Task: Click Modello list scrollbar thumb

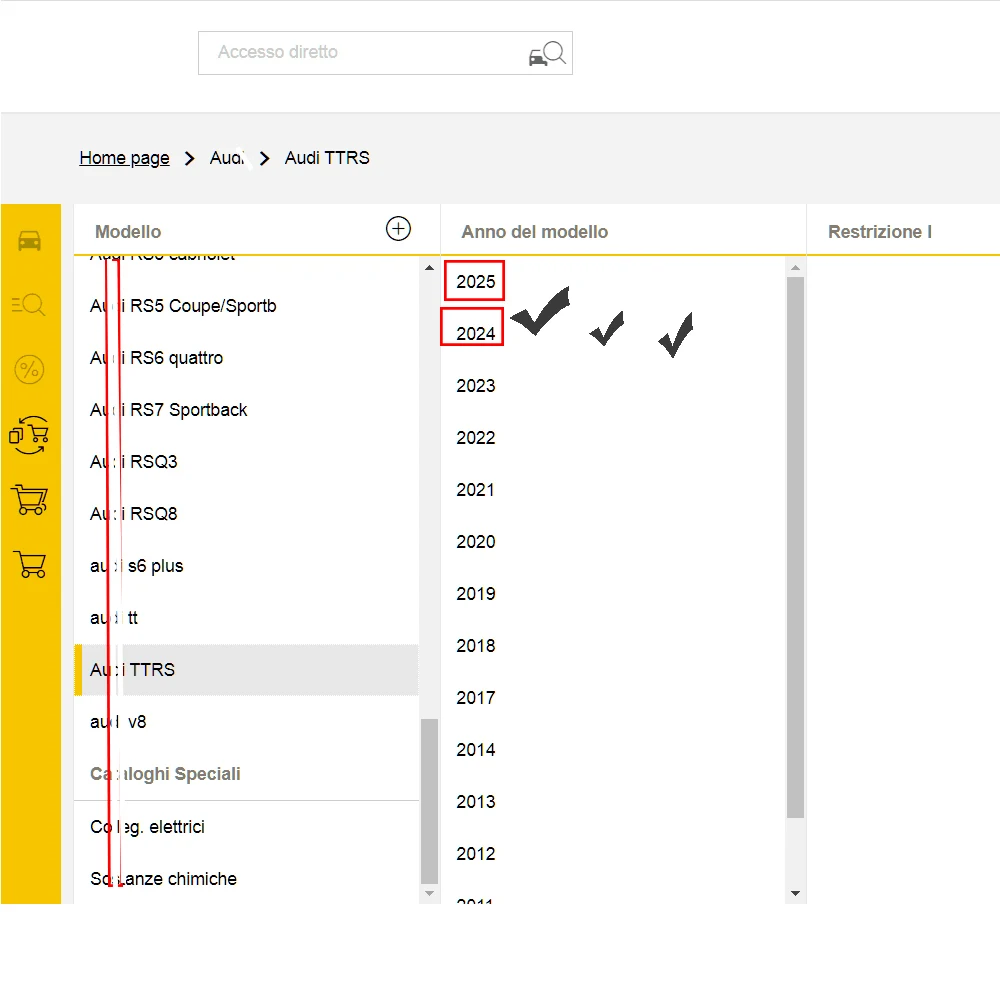Action: 429,802
